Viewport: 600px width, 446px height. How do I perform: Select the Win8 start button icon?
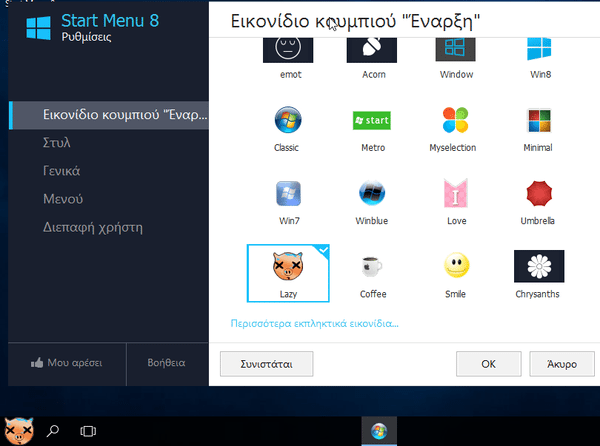[x=539, y=49]
